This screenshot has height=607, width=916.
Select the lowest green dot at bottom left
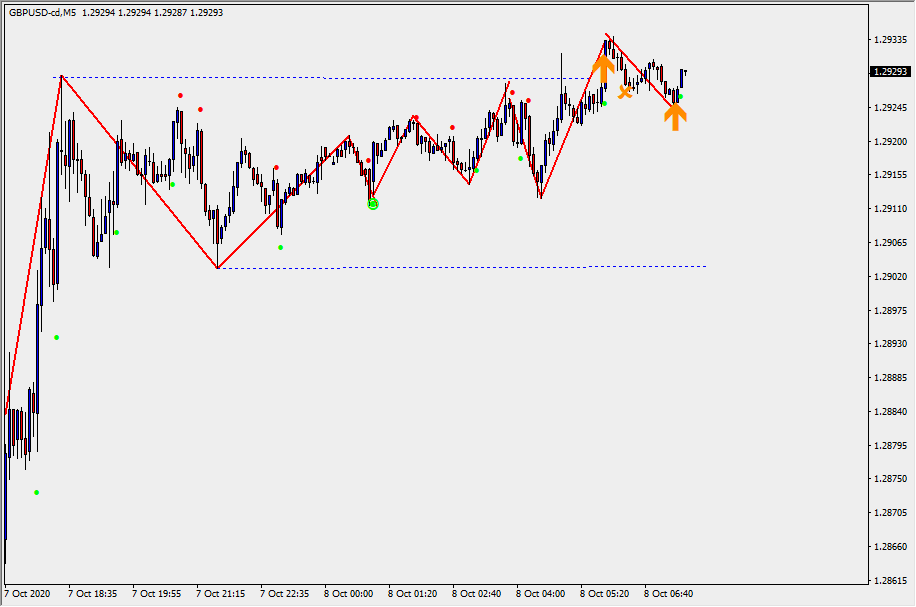point(37,492)
